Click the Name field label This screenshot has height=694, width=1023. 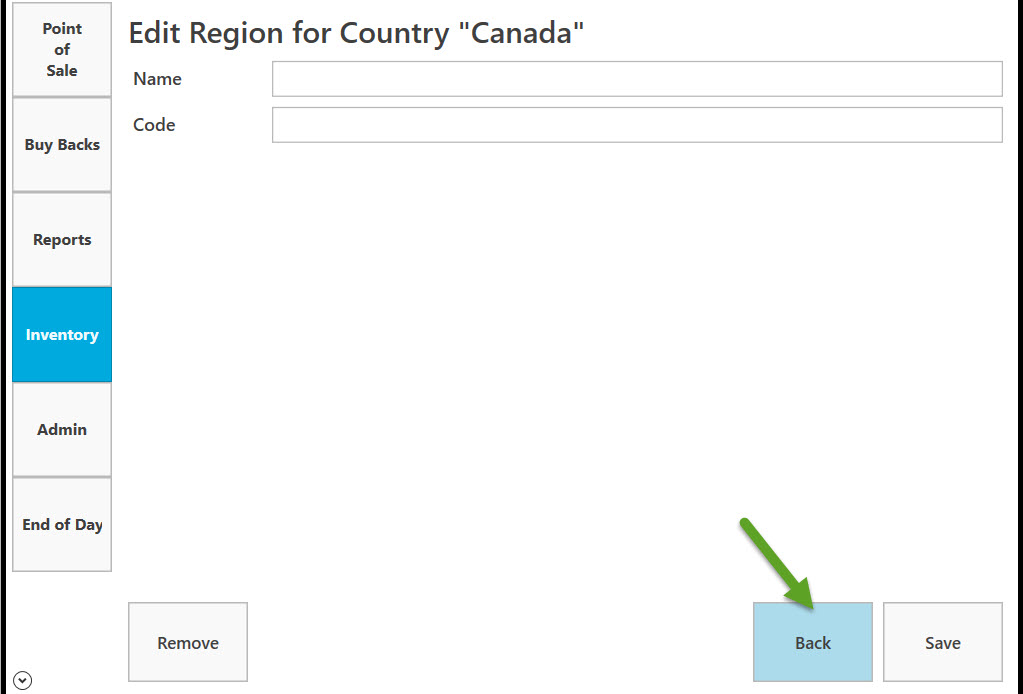click(157, 79)
